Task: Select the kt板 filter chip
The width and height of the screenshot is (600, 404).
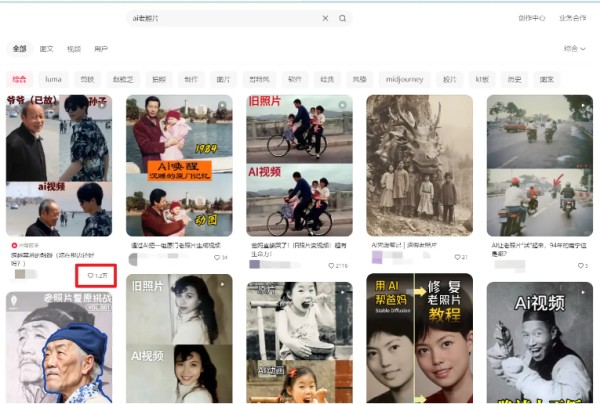Action: point(482,79)
